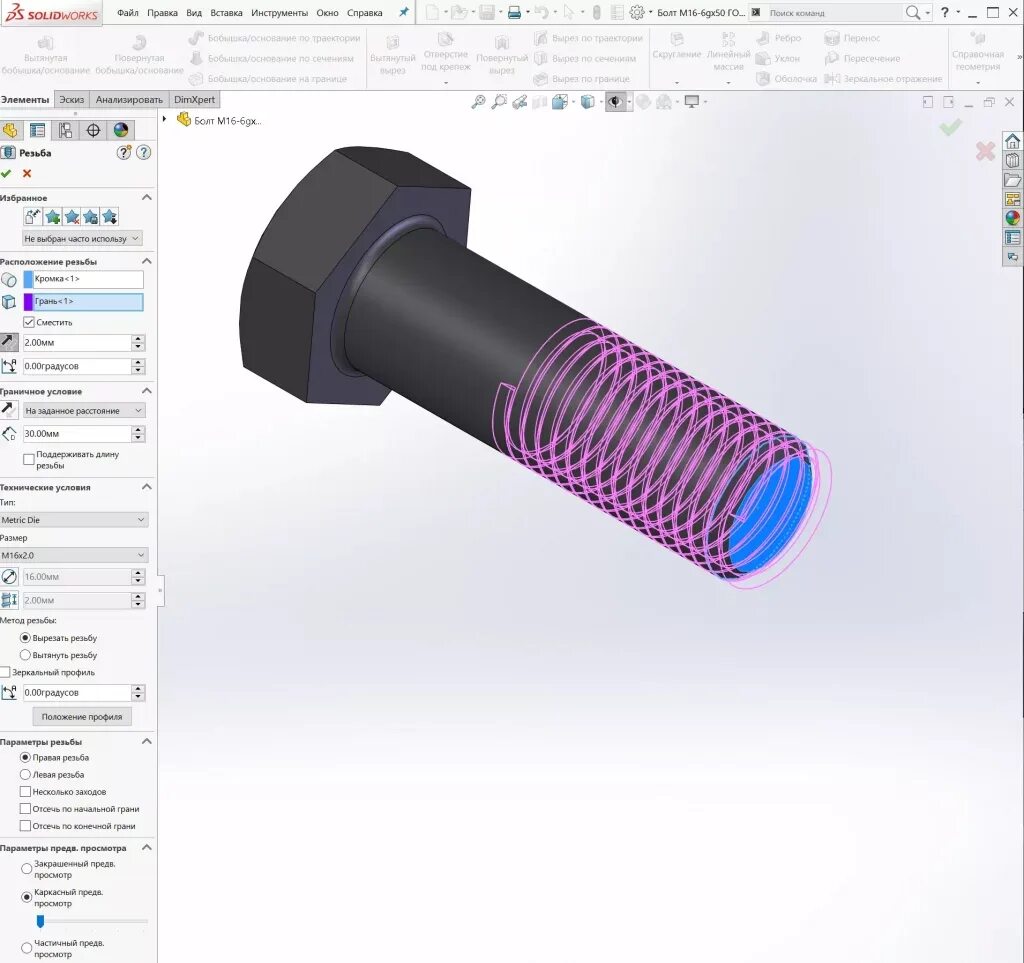Click the Zoom to Area icon

[x=499, y=102]
